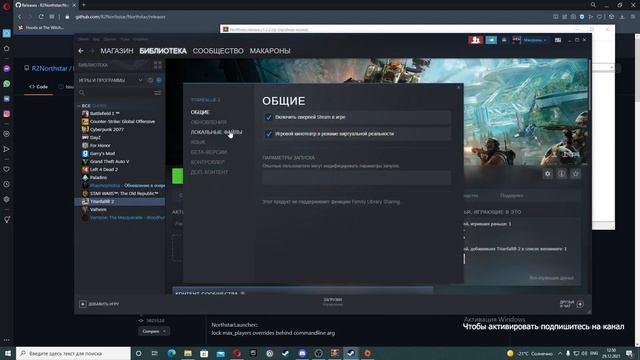Open the МАКАРОНЫ profile tab

click(270, 51)
